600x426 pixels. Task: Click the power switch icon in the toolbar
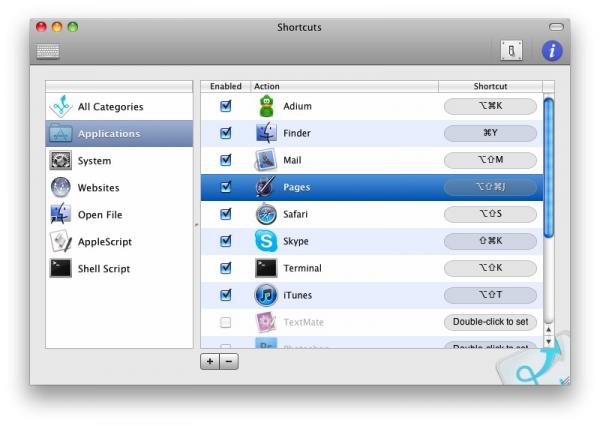point(512,51)
